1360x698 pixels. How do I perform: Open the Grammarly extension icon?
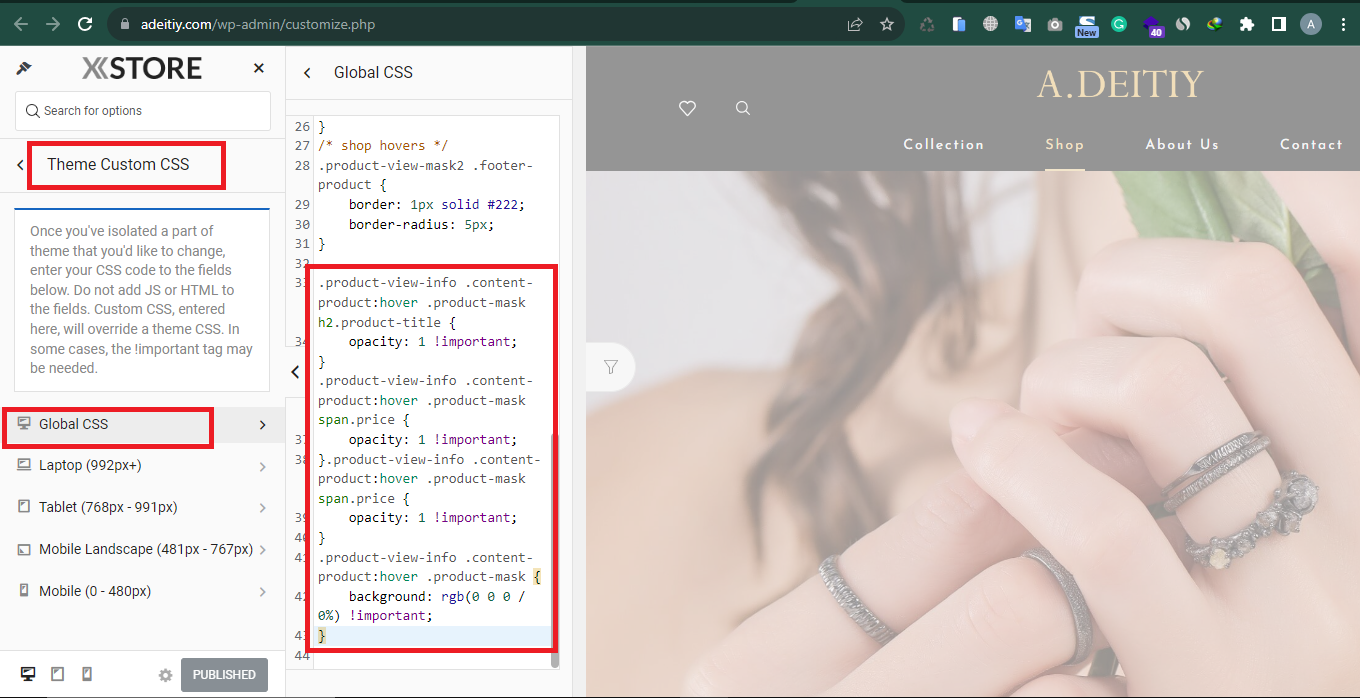(x=1119, y=24)
